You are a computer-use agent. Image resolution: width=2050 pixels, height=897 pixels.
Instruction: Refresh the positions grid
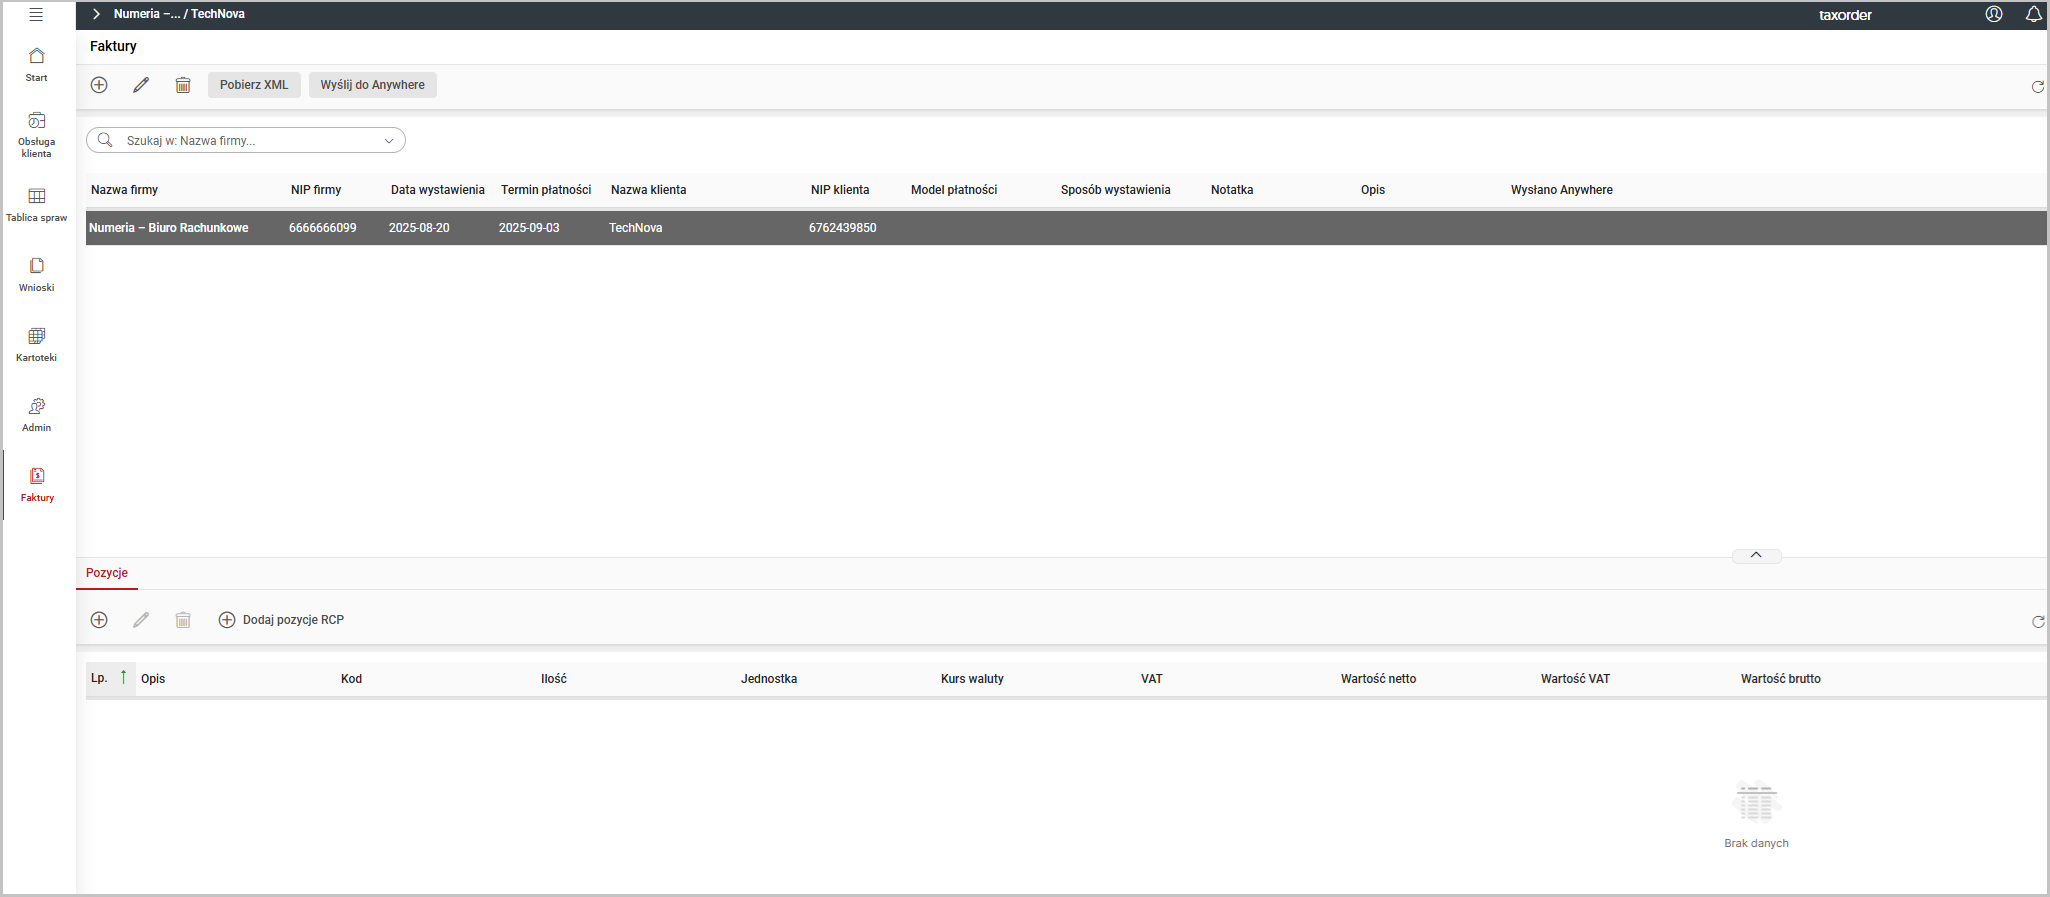[x=2037, y=622]
